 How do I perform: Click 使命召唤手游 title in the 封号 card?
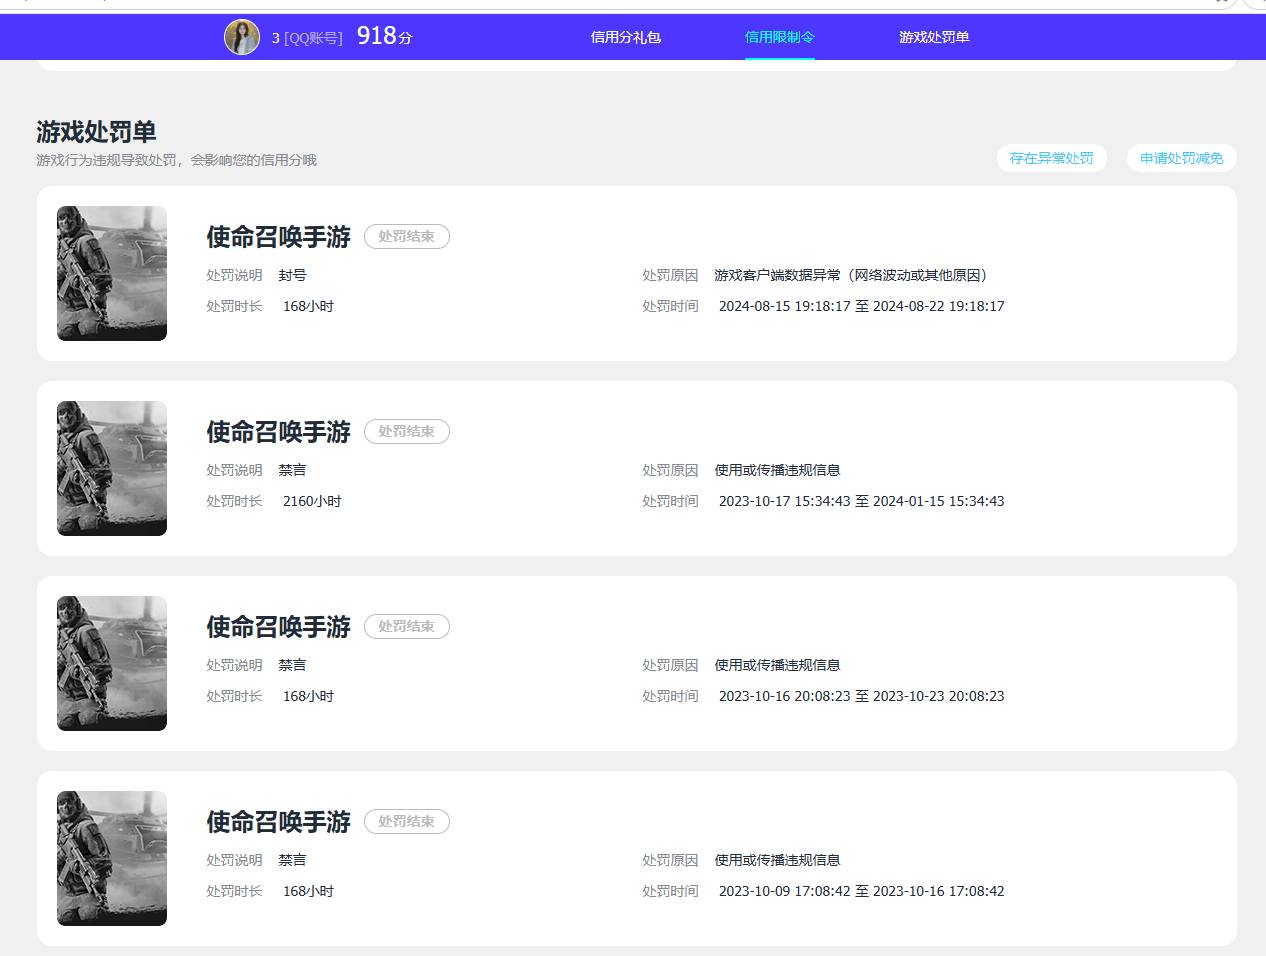coord(278,237)
